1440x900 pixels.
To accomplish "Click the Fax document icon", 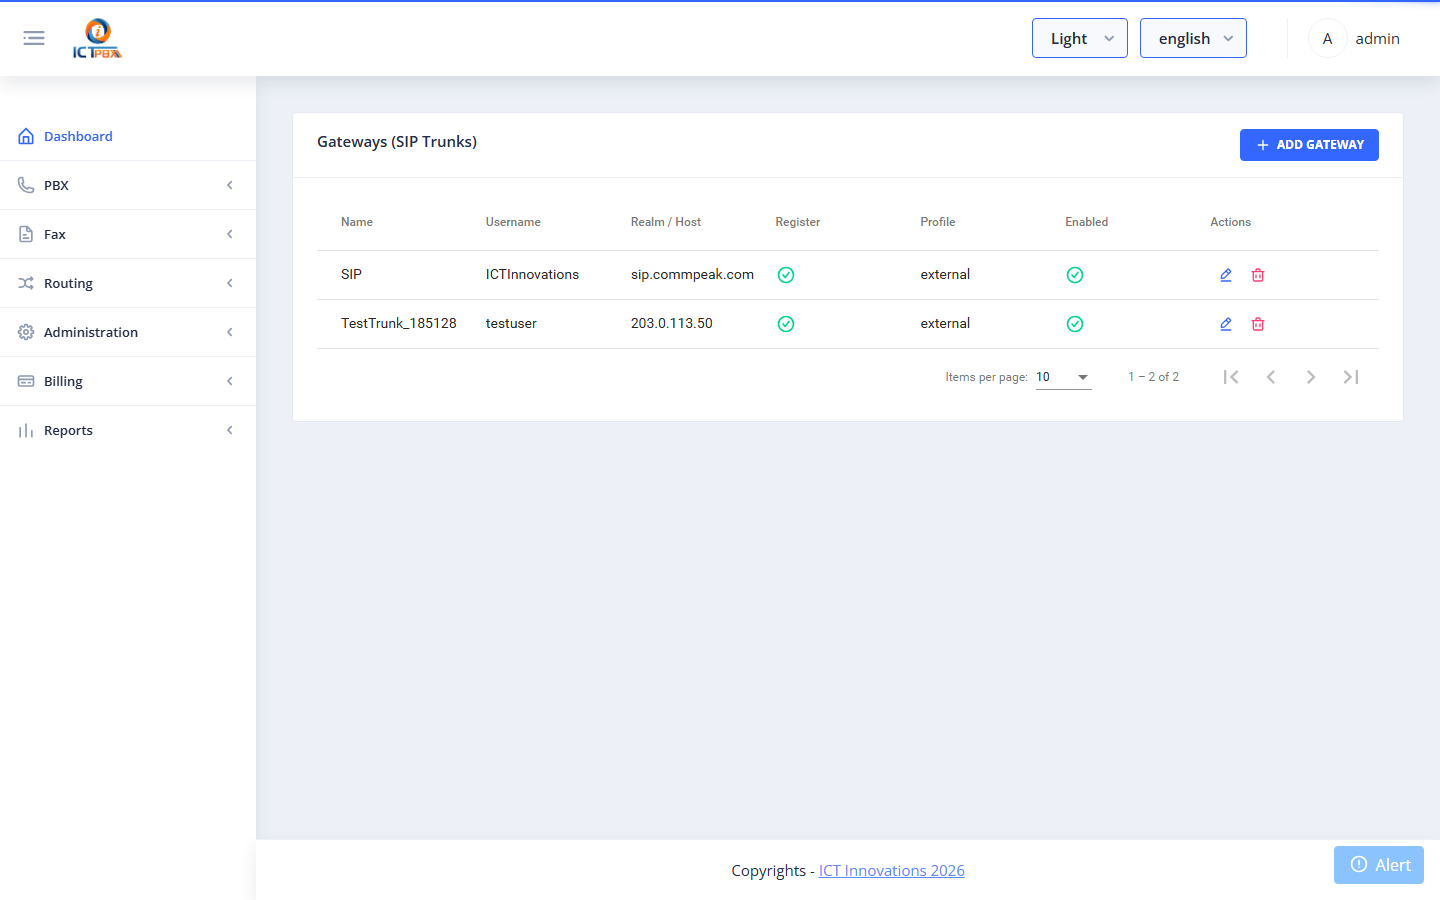I will coord(26,234).
